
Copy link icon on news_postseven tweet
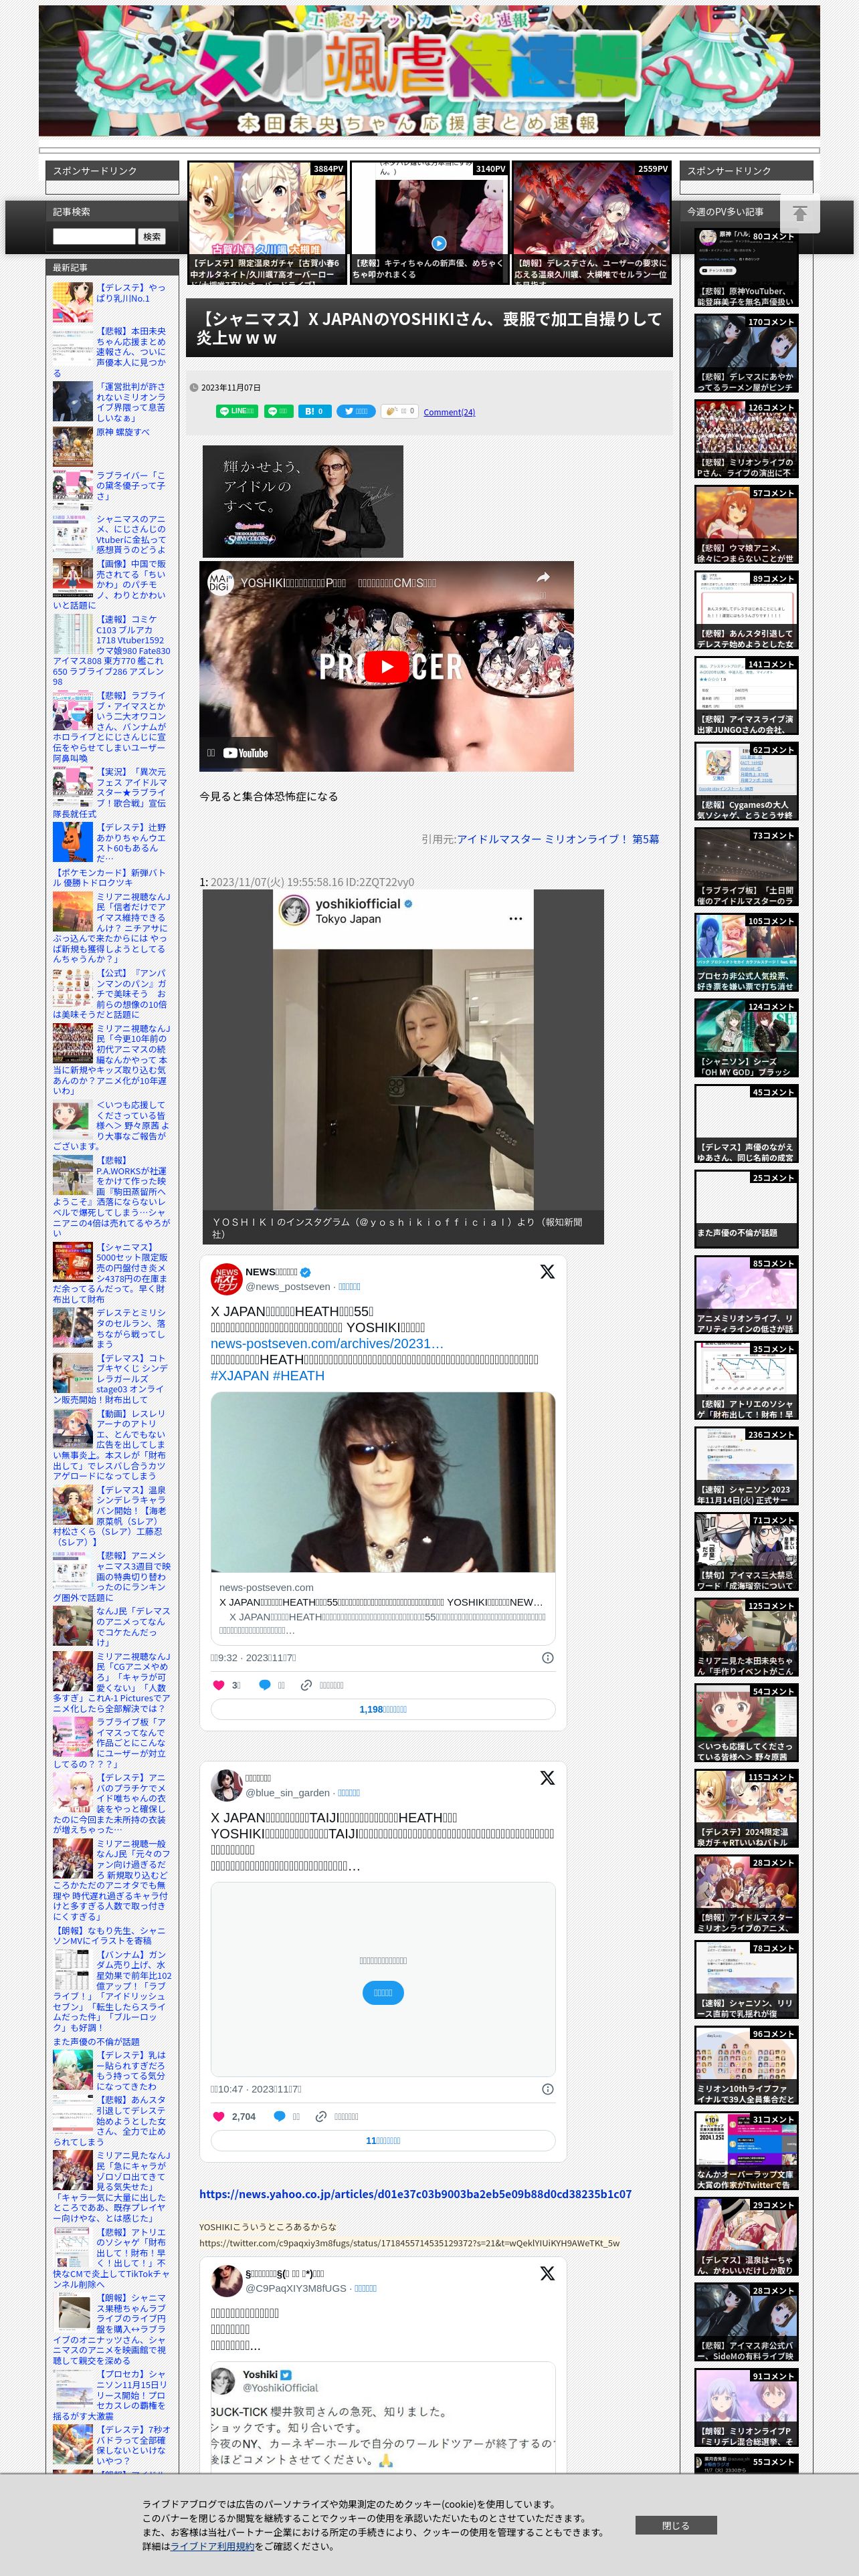(x=307, y=1685)
